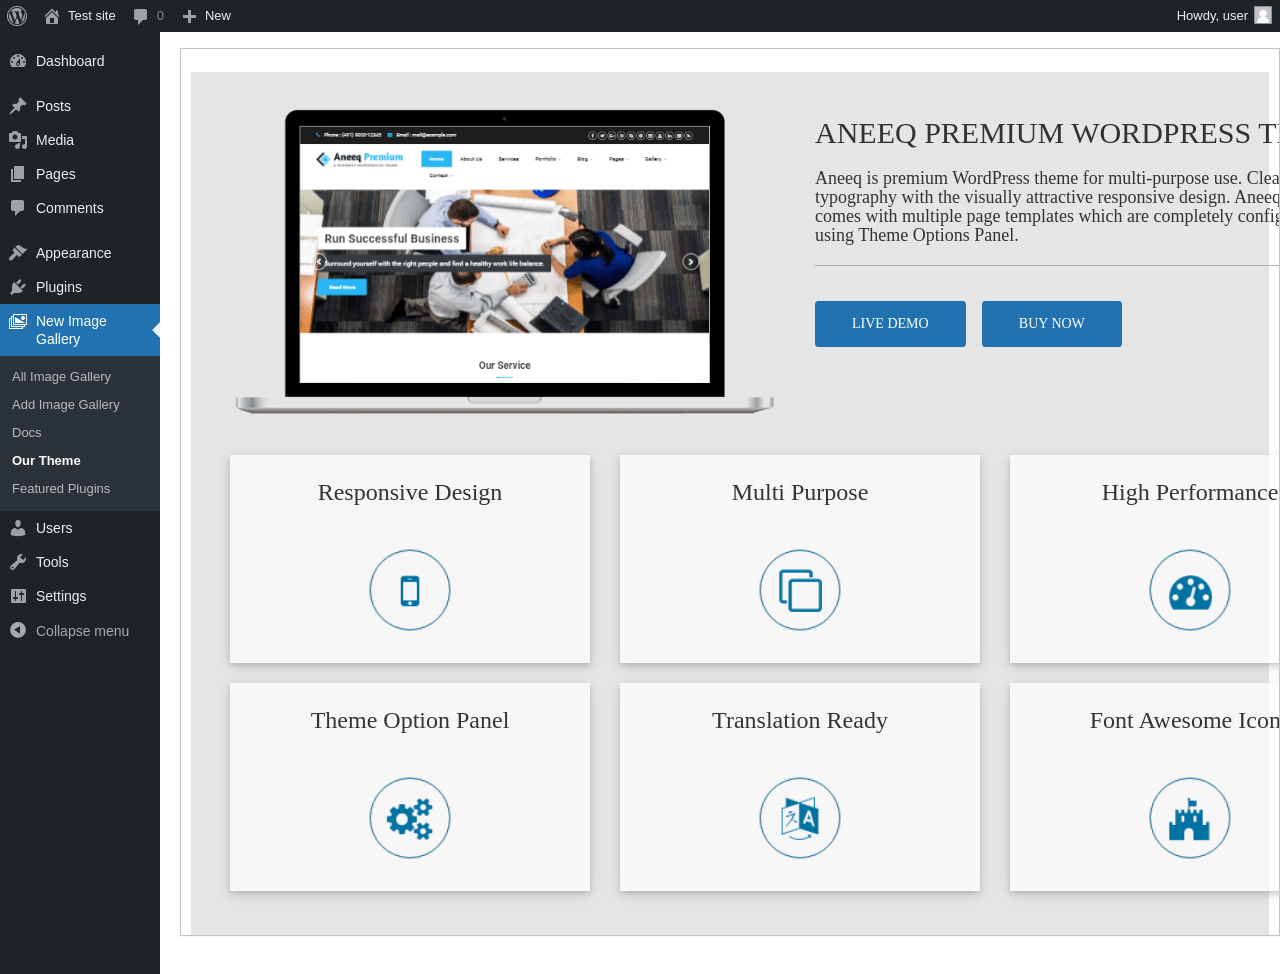Go to Posts in the sidebar

point(80,106)
